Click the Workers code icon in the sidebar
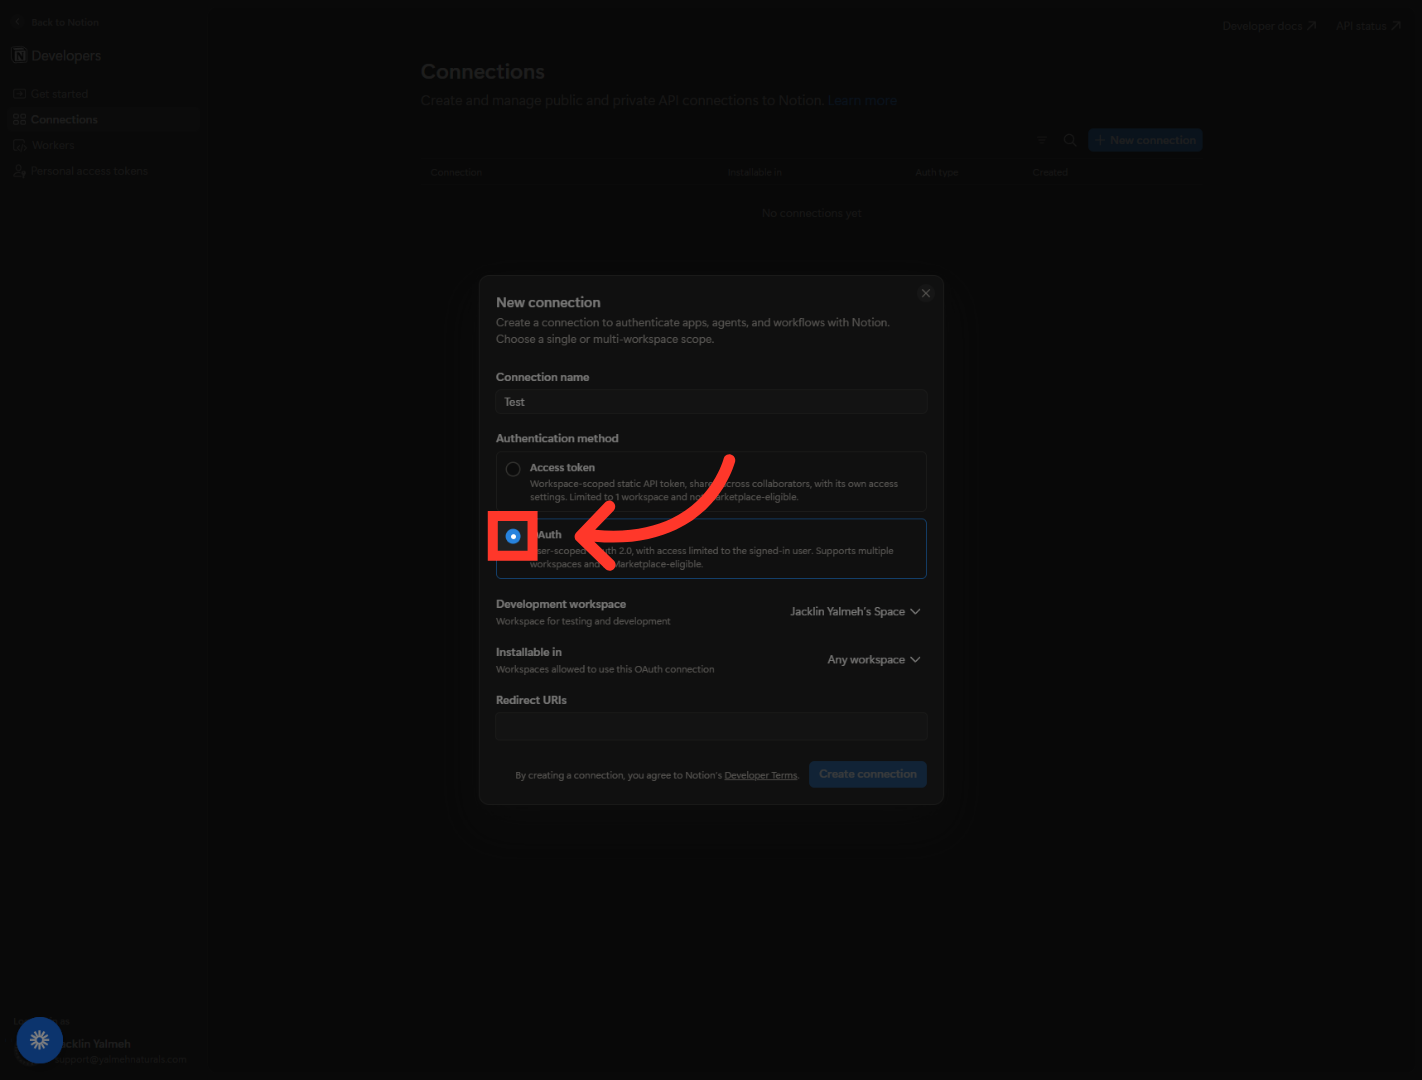 tap(19, 146)
